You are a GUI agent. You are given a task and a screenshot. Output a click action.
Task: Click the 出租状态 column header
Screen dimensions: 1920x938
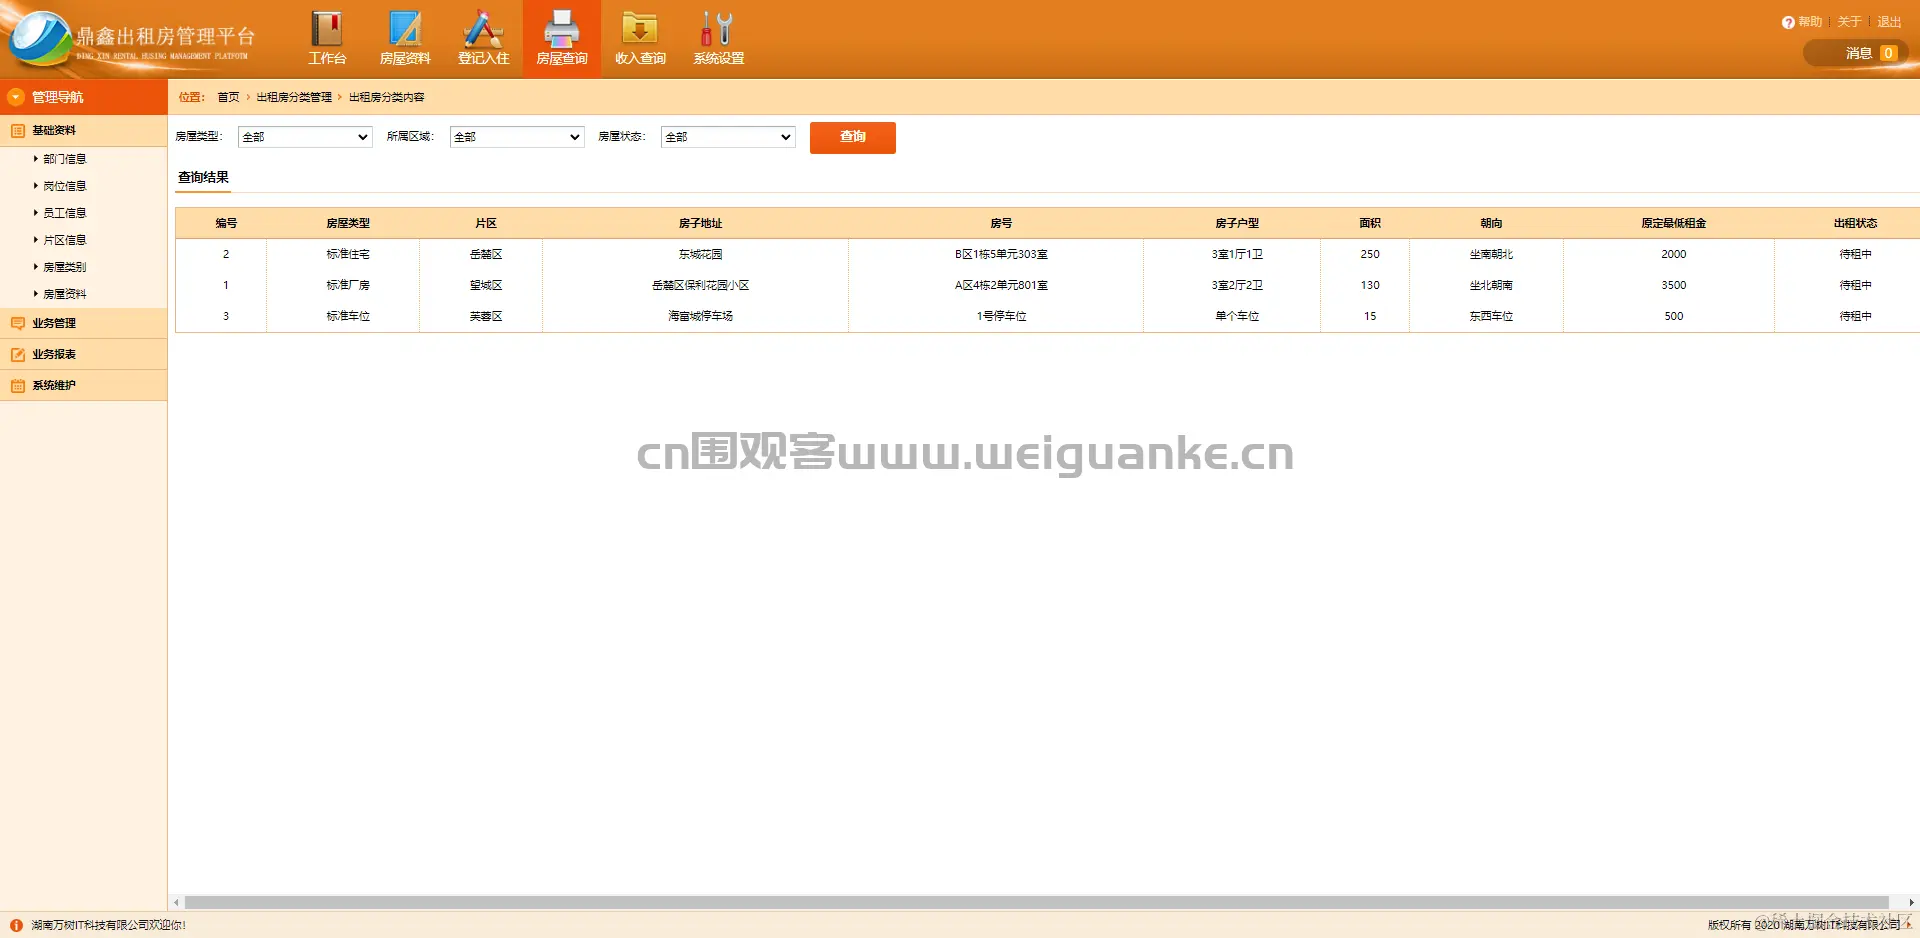click(1855, 223)
